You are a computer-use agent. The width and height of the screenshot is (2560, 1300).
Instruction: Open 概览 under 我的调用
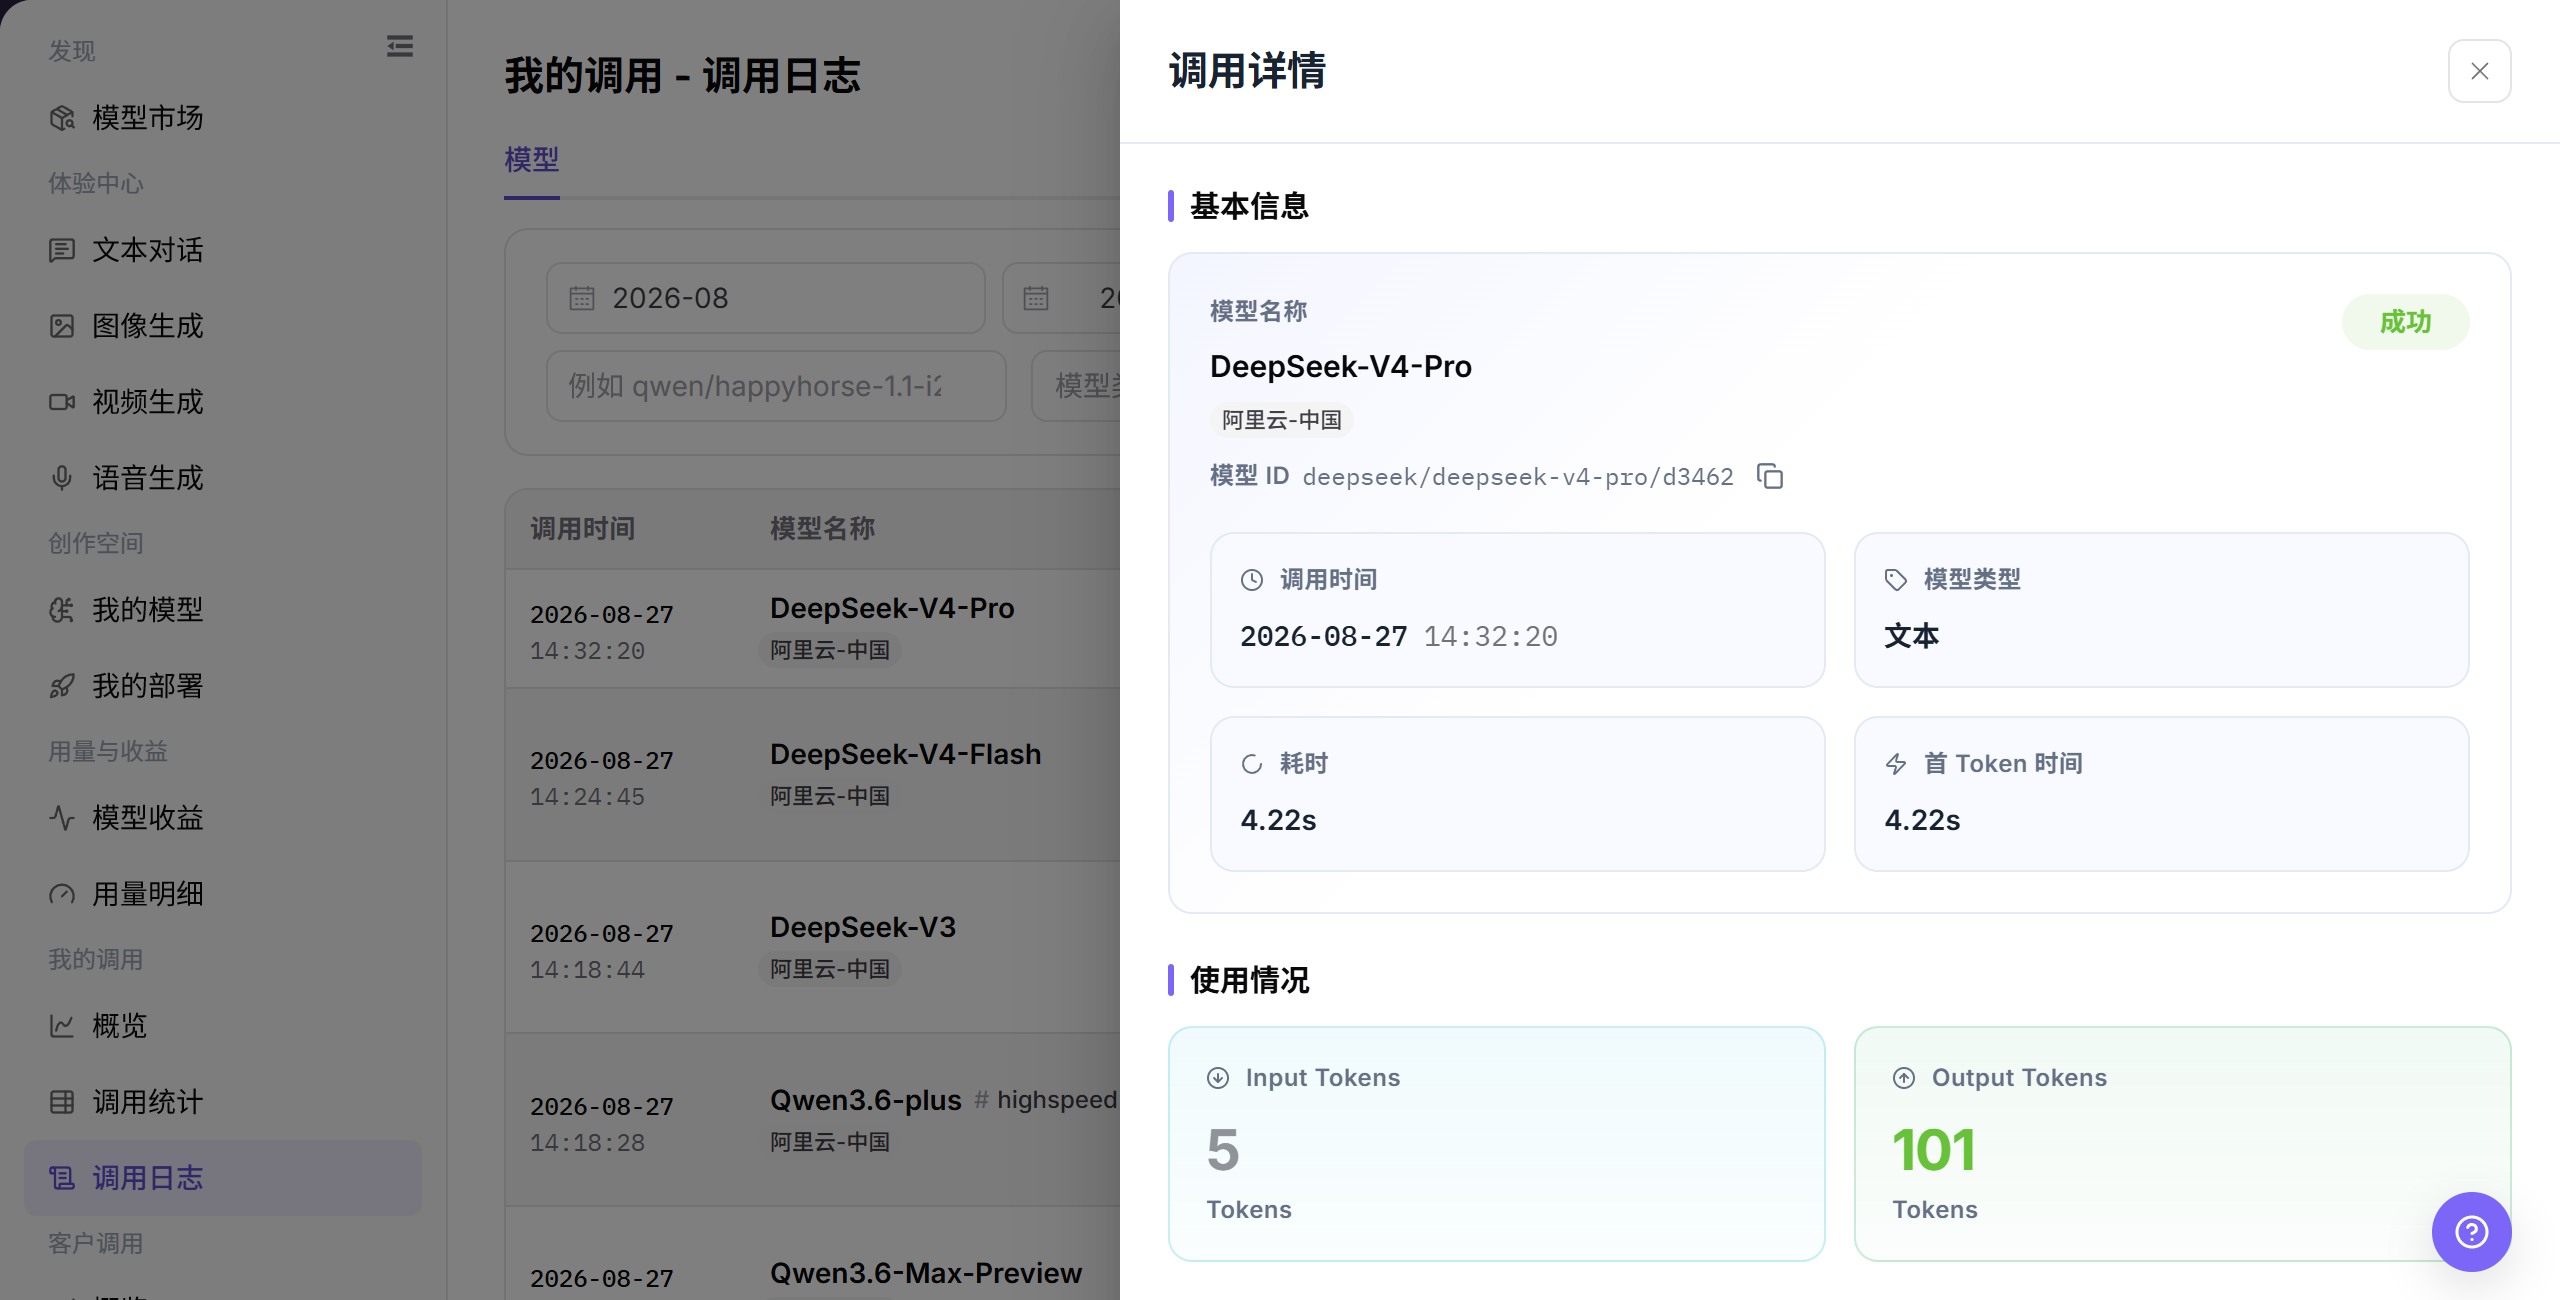point(222,1026)
